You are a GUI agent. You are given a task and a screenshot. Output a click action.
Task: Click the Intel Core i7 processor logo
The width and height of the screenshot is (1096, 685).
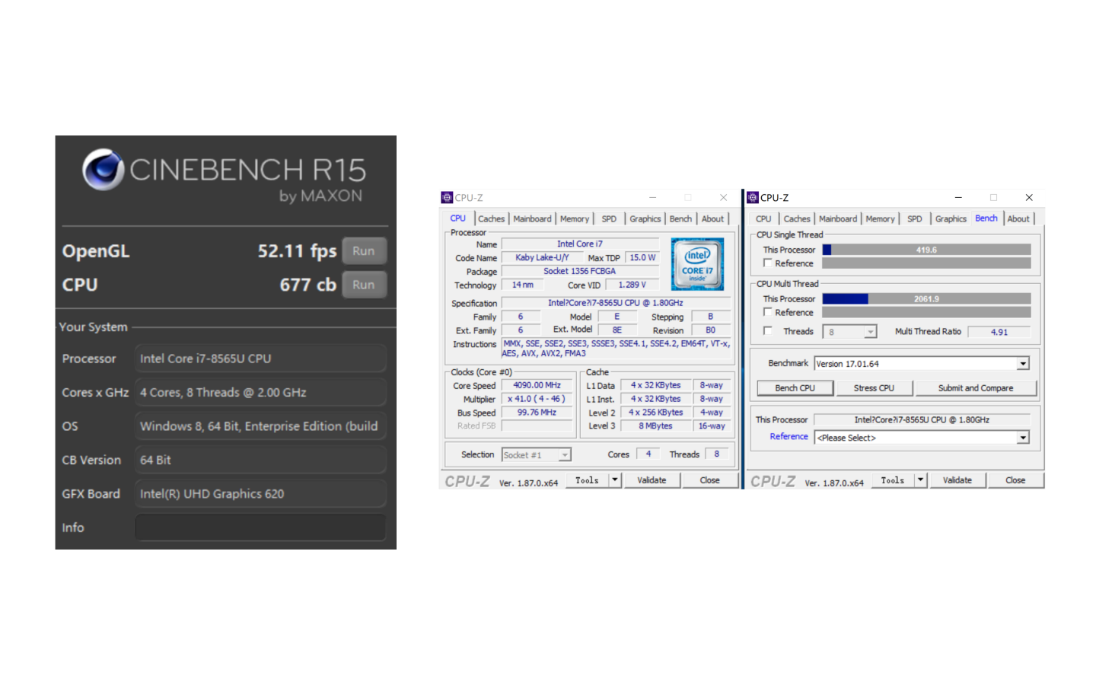(697, 264)
